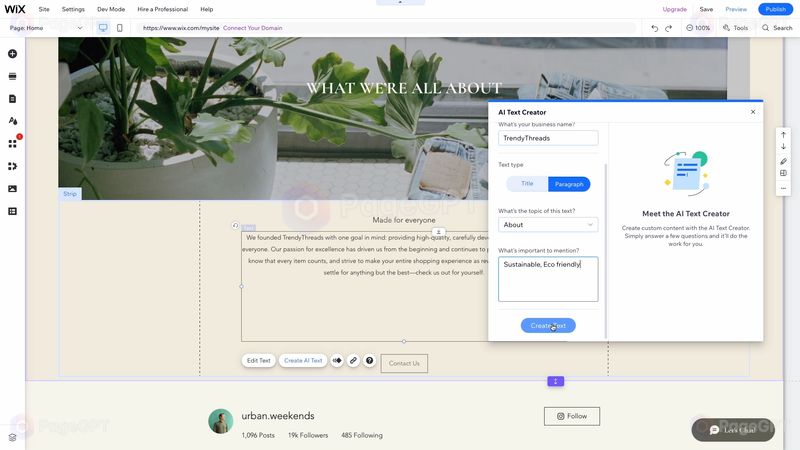Select the Paragraph text type
The width and height of the screenshot is (800, 450).
coord(569,184)
